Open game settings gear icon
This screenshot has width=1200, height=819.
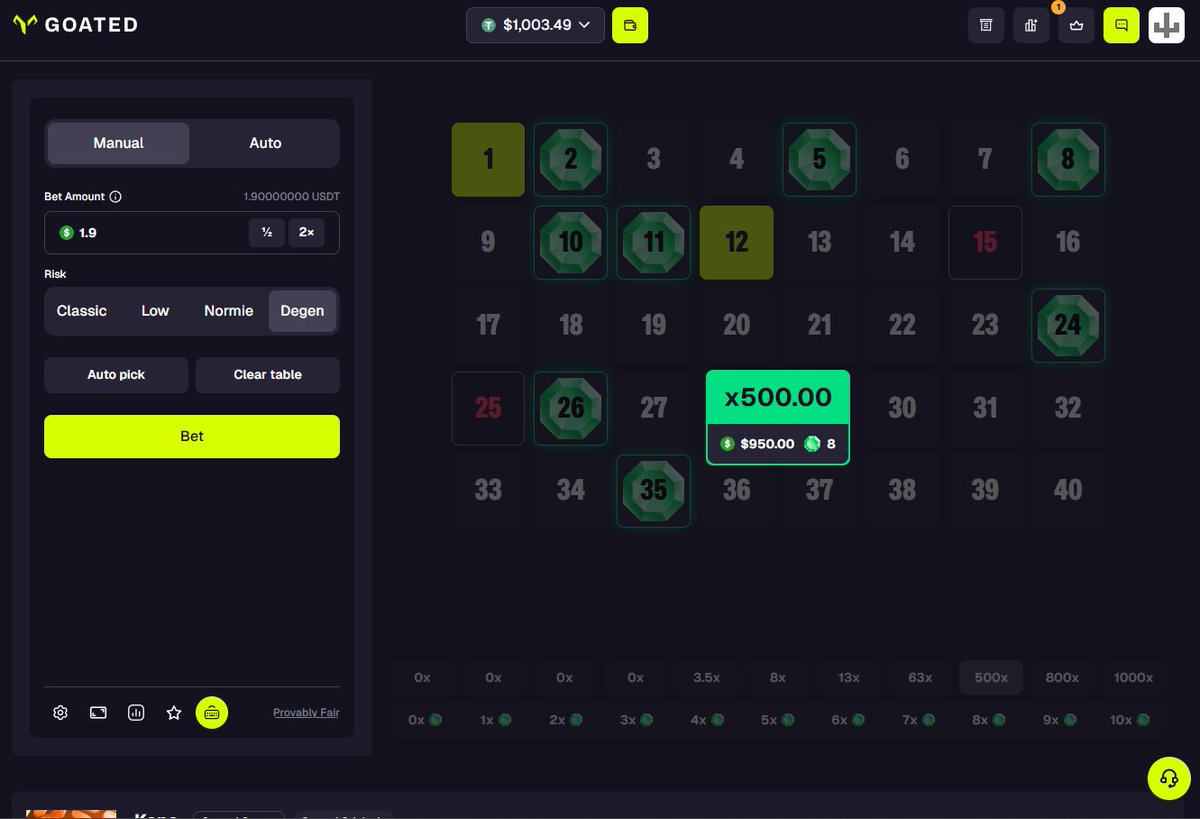pyautogui.click(x=60, y=713)
